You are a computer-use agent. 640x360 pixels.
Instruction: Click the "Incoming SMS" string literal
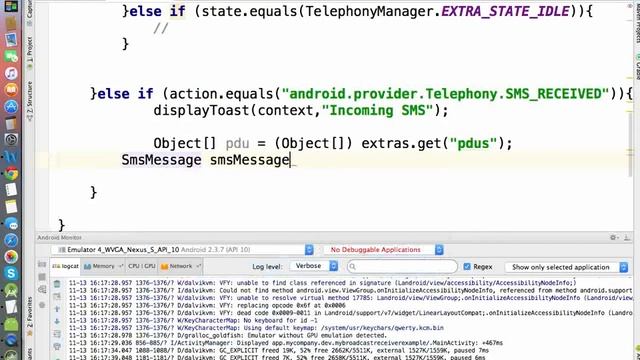(x=377, y=111)
